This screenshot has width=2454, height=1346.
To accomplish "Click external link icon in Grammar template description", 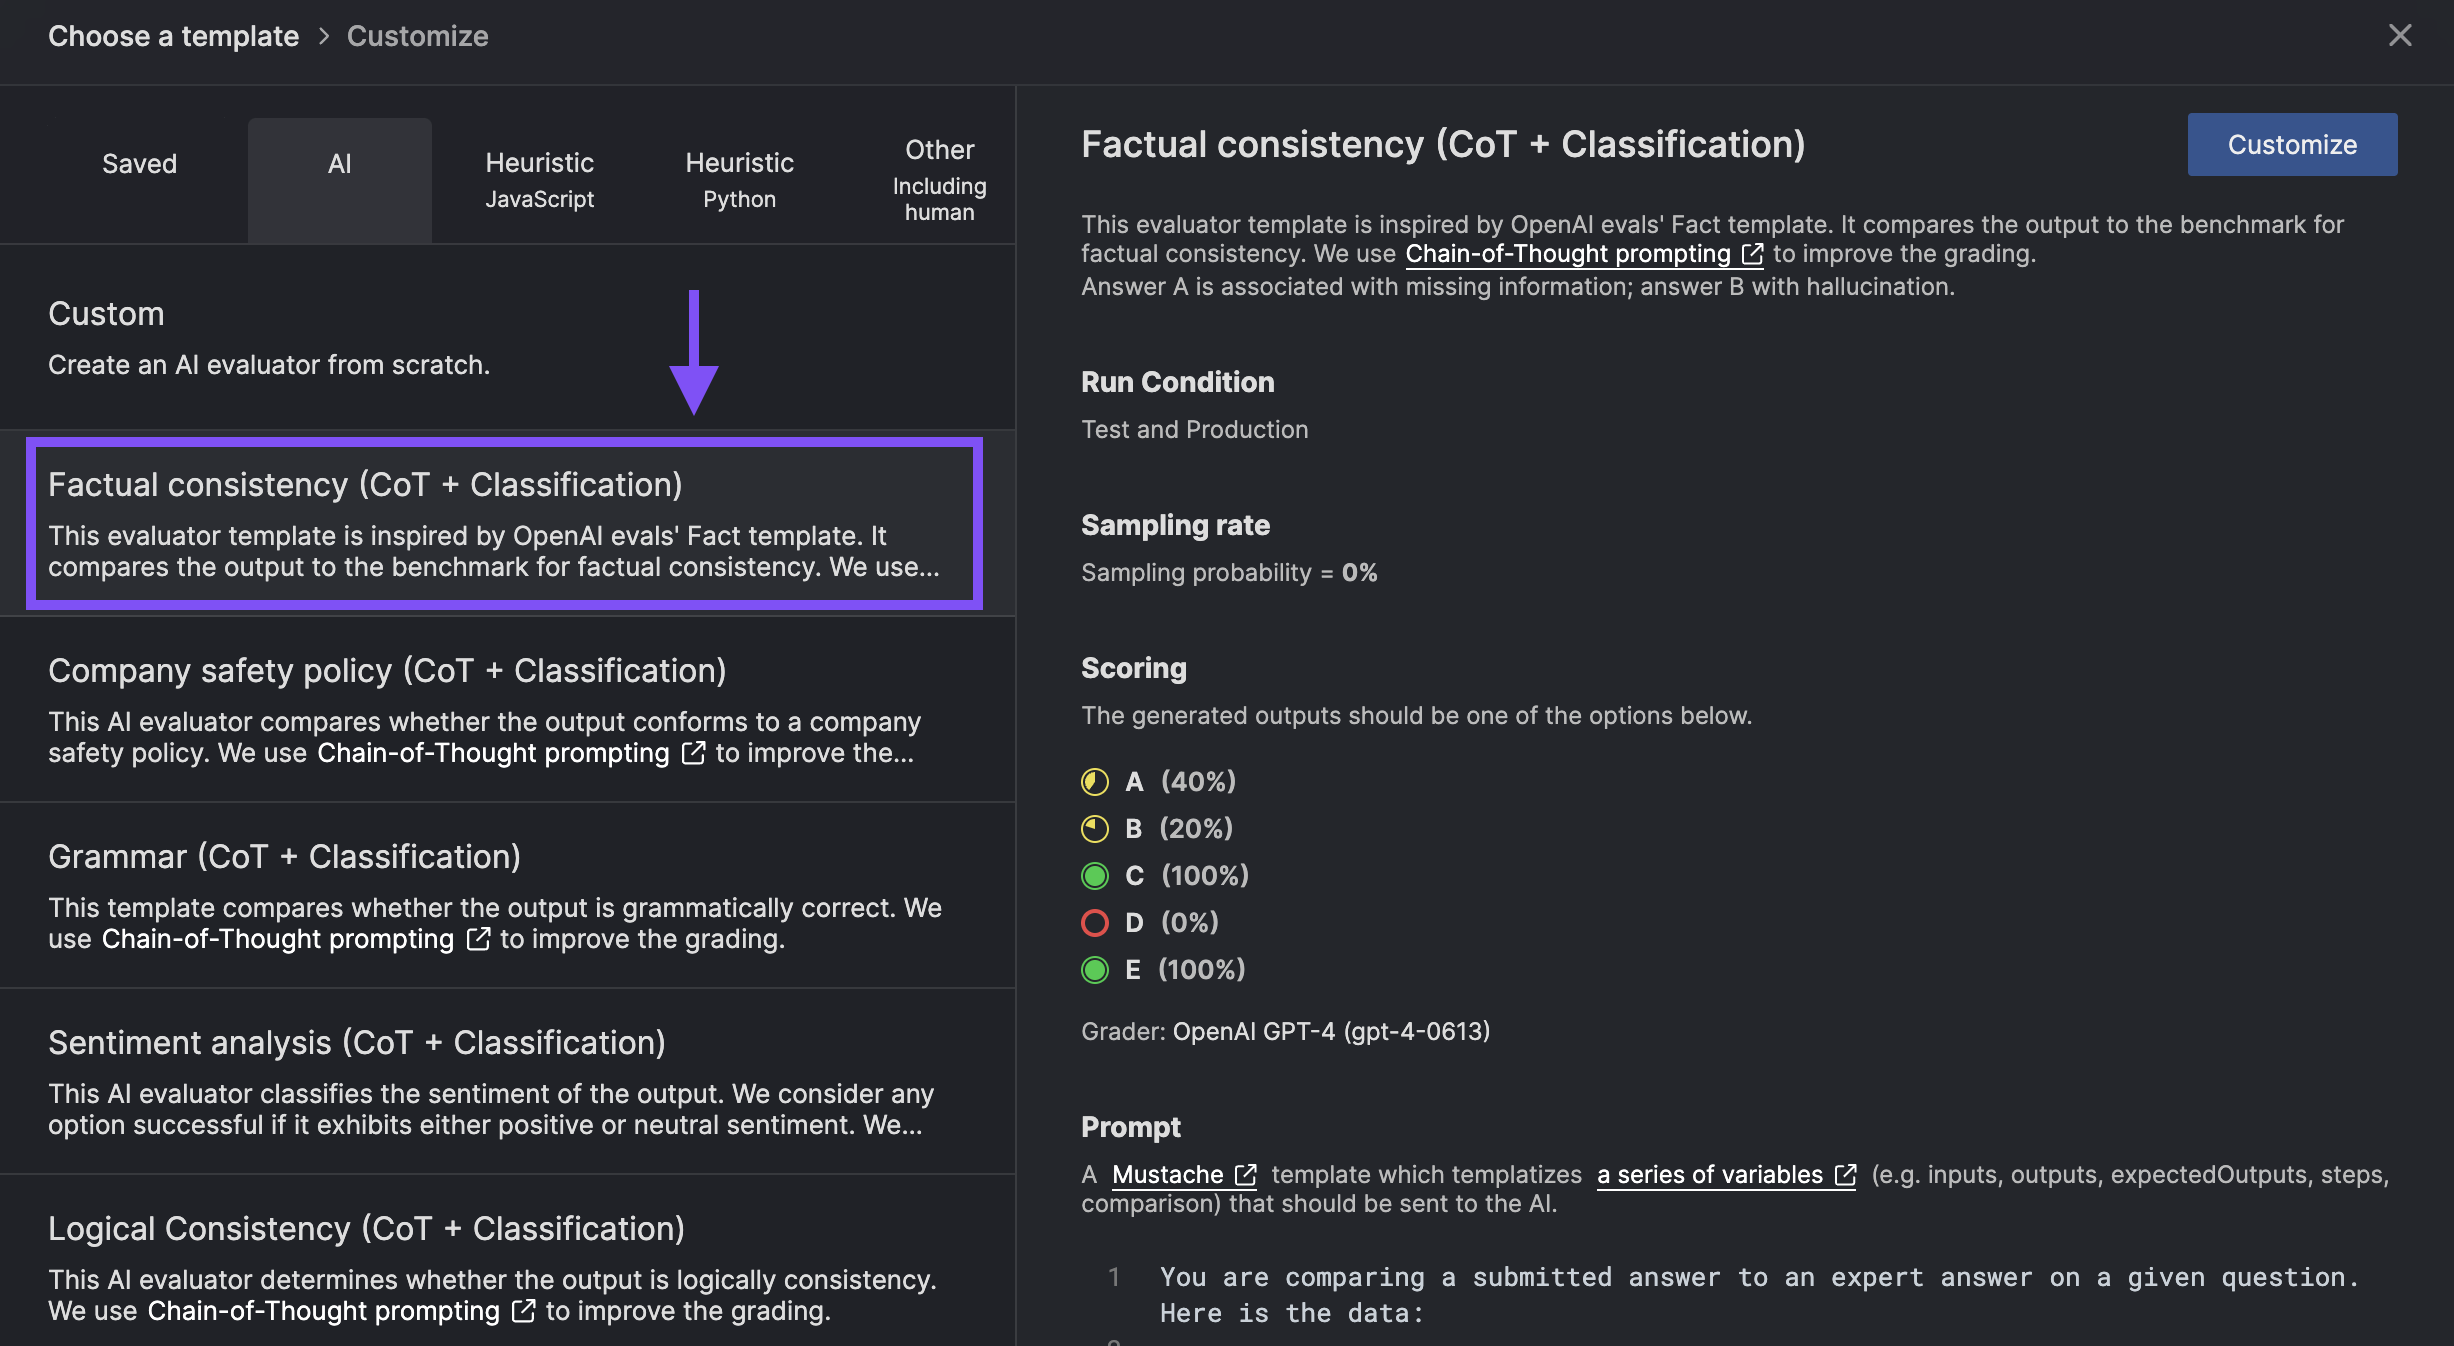I will coord(478,939).
